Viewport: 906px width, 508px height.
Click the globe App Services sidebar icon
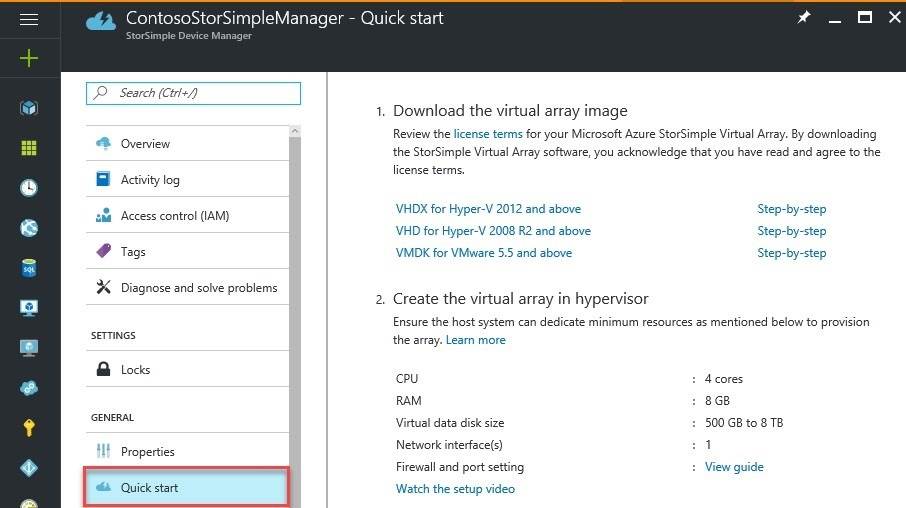click(x=29, y=228)
